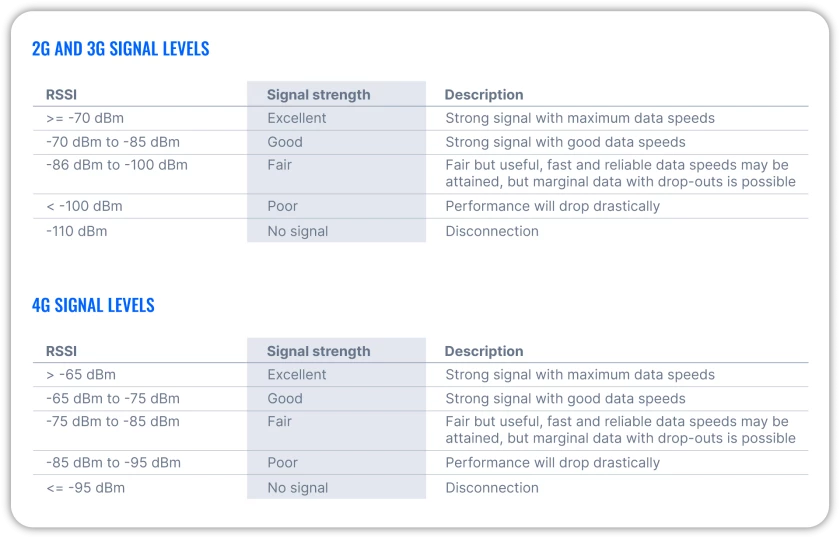
Task: Click the "4G SIGNAL LEVELS" heading
Action: click(93, 305)
